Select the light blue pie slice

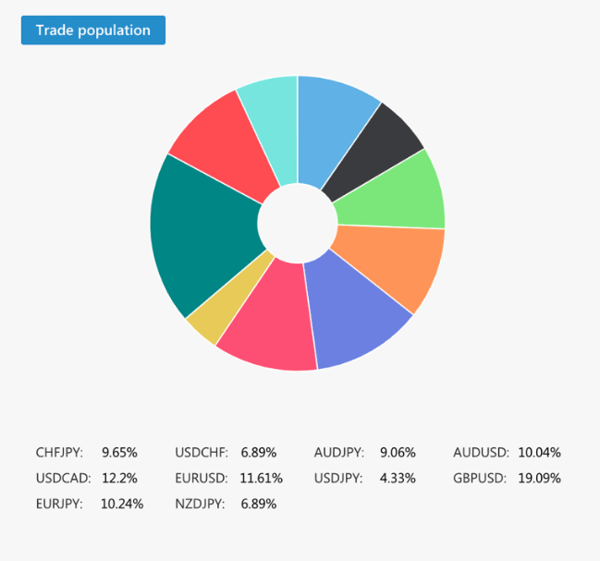tap(332, 130)
